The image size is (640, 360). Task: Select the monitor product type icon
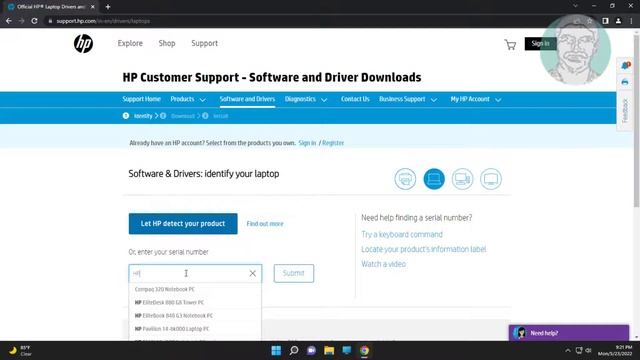pyautogui.click(x=491, y=179)
